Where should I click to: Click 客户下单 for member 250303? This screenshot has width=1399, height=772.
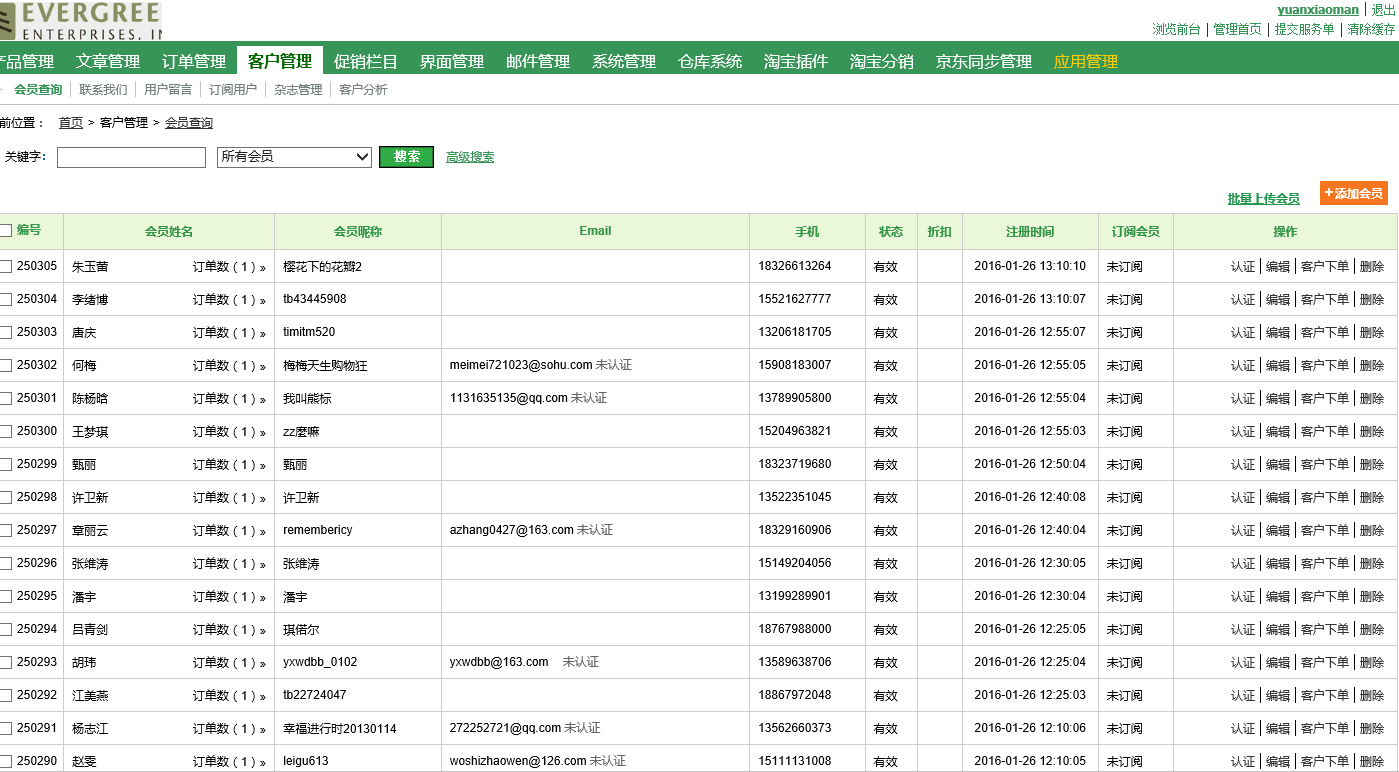pos(1325,333)
